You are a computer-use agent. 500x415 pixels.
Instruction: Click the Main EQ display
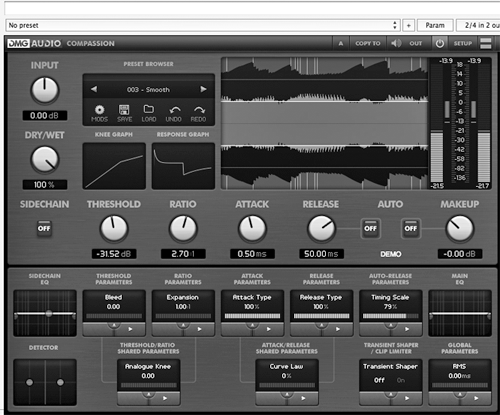coord(460,313)
